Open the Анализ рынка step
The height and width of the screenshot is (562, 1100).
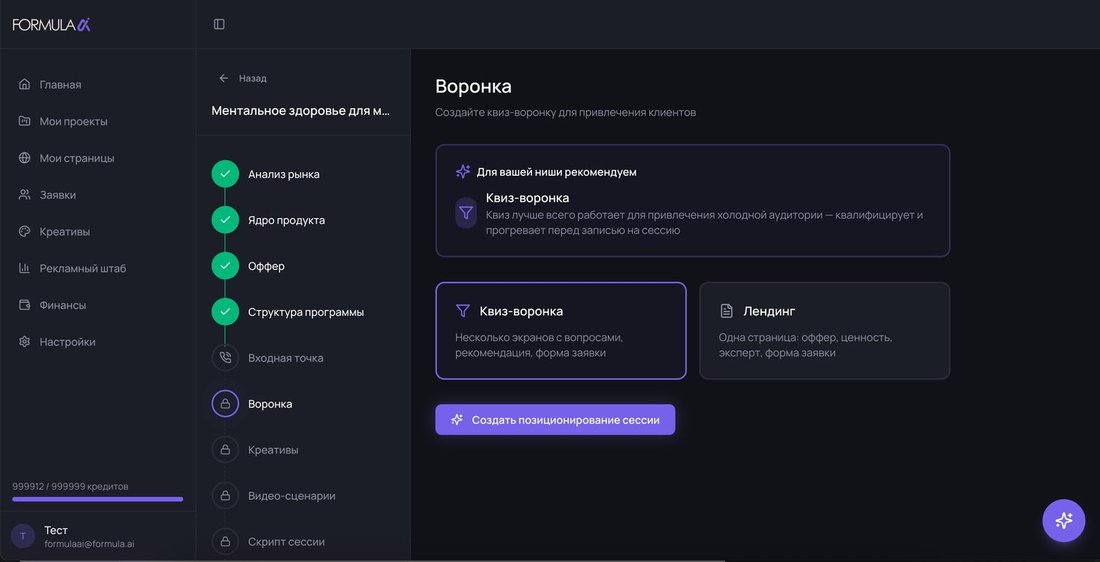coord(283,174)
